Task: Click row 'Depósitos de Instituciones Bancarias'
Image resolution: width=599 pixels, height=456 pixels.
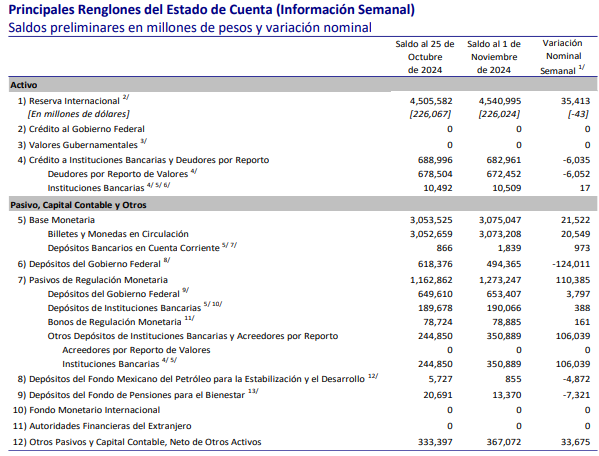Action: (x=124, y=308)
